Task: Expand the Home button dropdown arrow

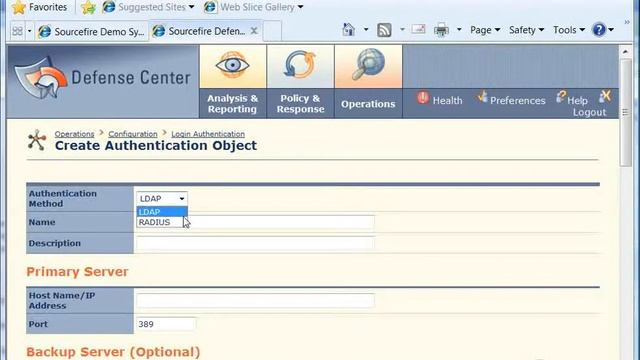Action: [x=366, y=30]
